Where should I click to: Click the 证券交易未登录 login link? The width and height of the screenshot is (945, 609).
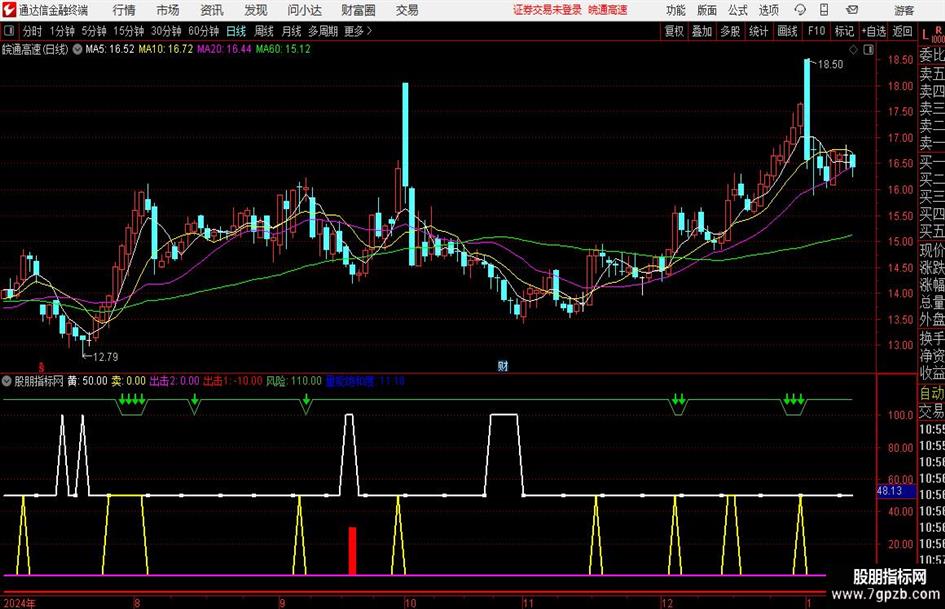click(547, 10)
